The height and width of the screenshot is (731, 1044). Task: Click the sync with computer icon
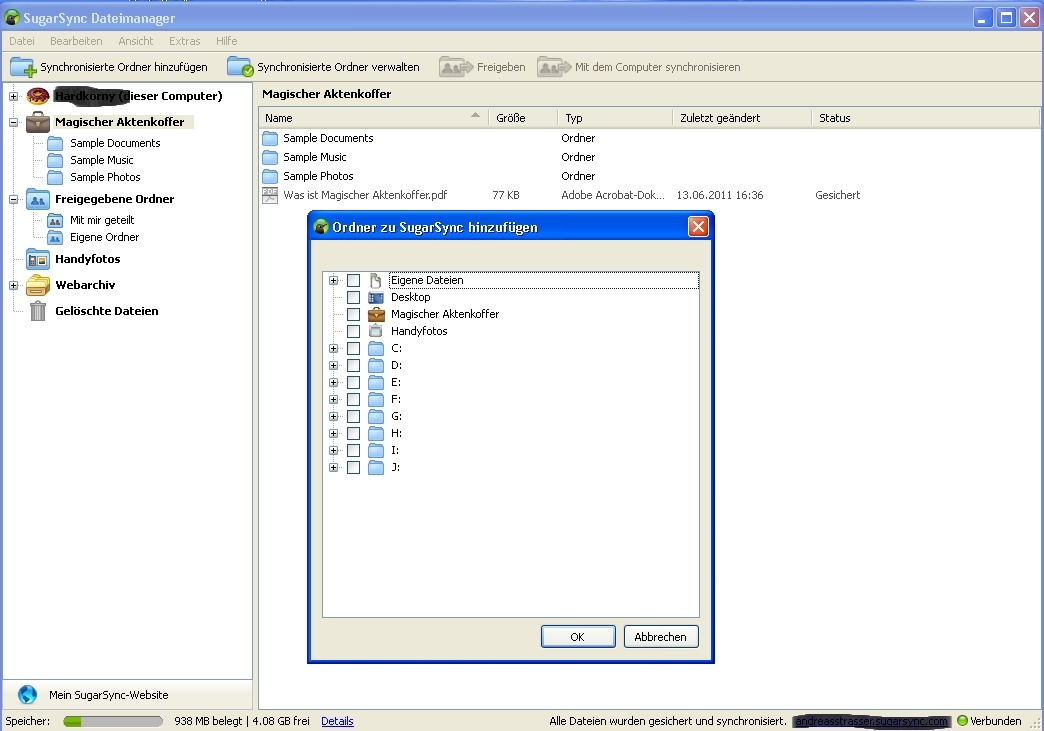554,67
